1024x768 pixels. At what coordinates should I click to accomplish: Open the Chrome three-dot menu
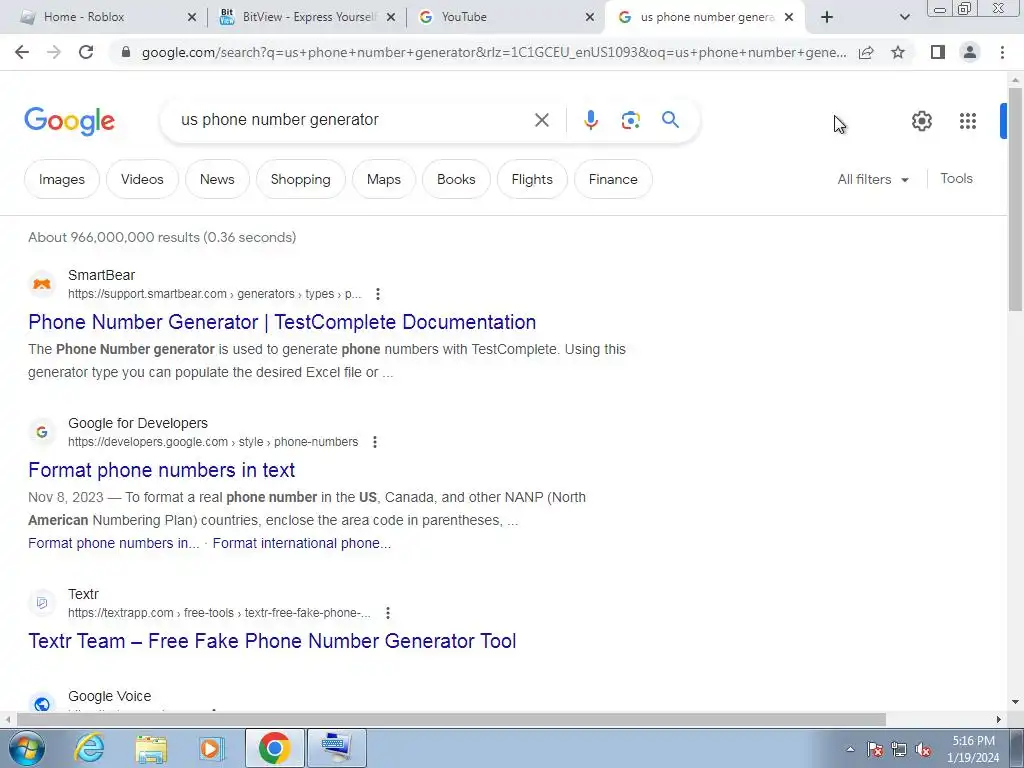click(x=1002, y=52)
